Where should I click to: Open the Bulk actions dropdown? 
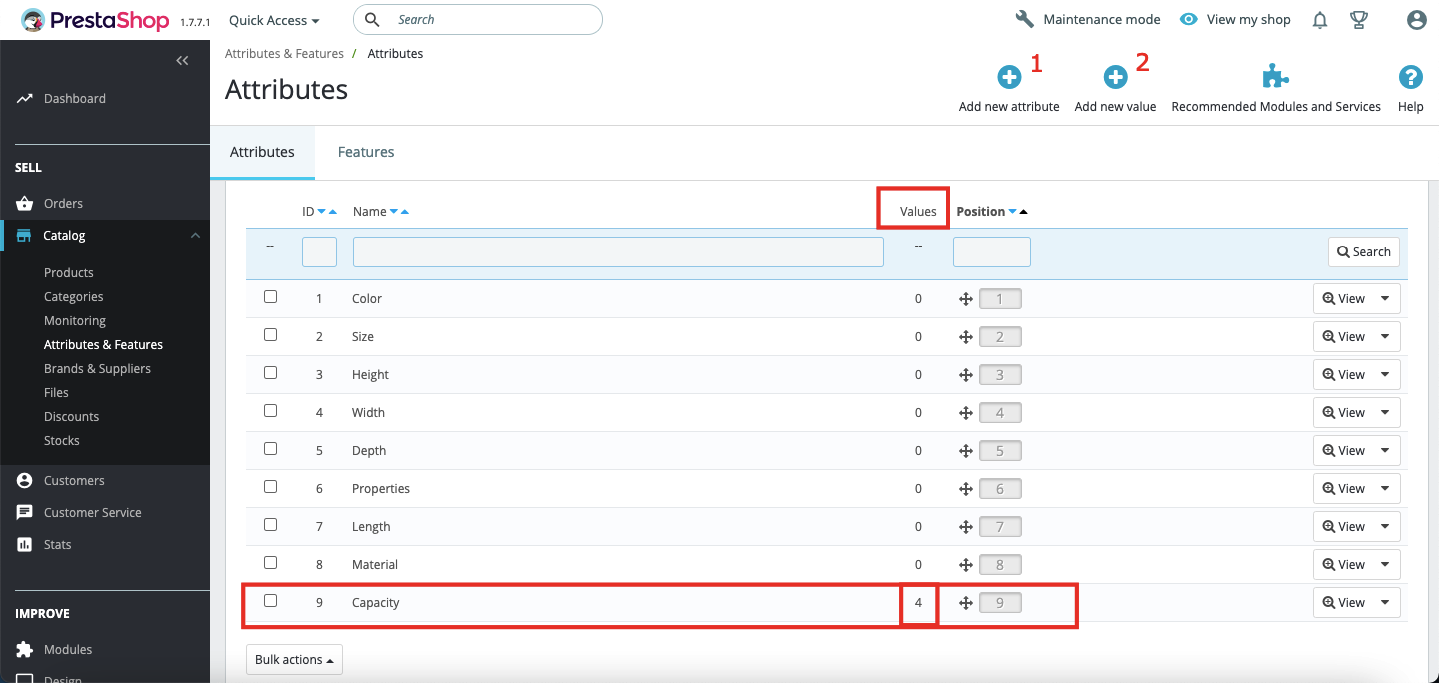(294, 660)
